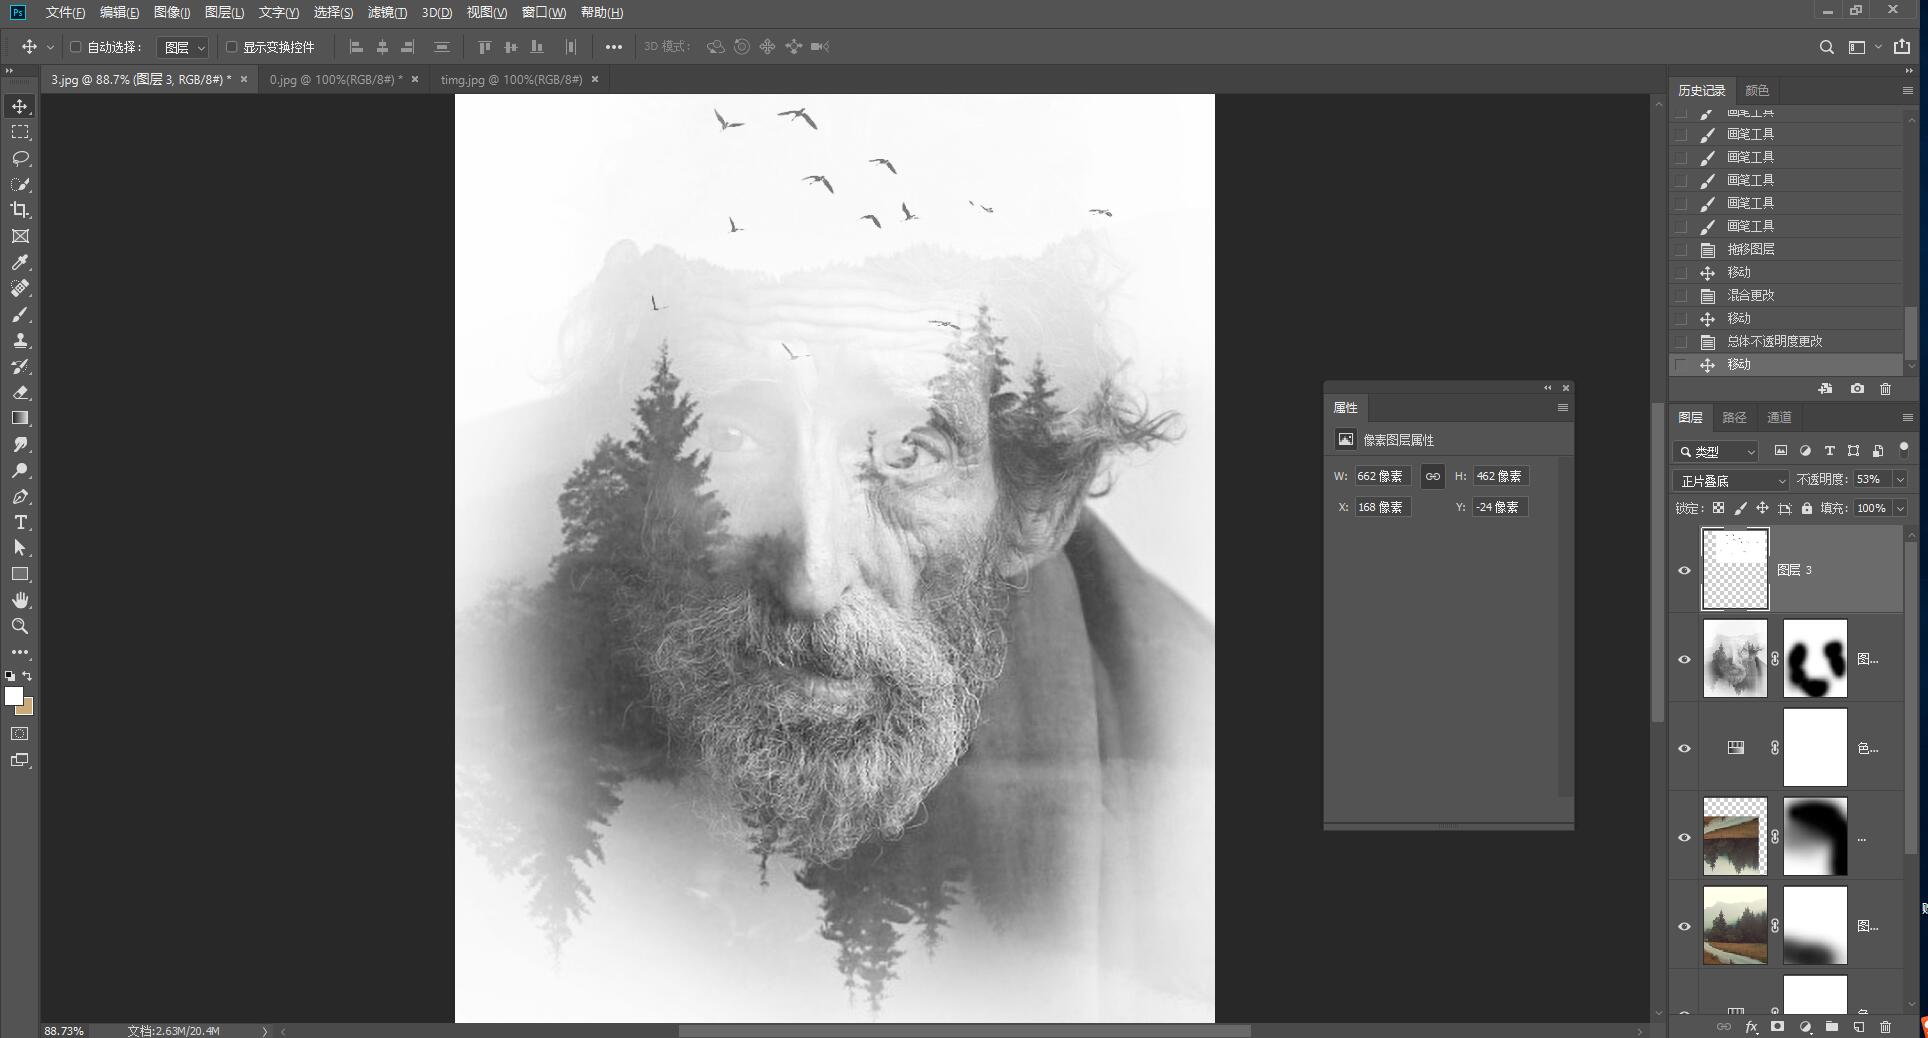Viewport: 1928px width, 1038px height.
Task: Select the Clone Stamp tool
Action: tap(20, 340)
